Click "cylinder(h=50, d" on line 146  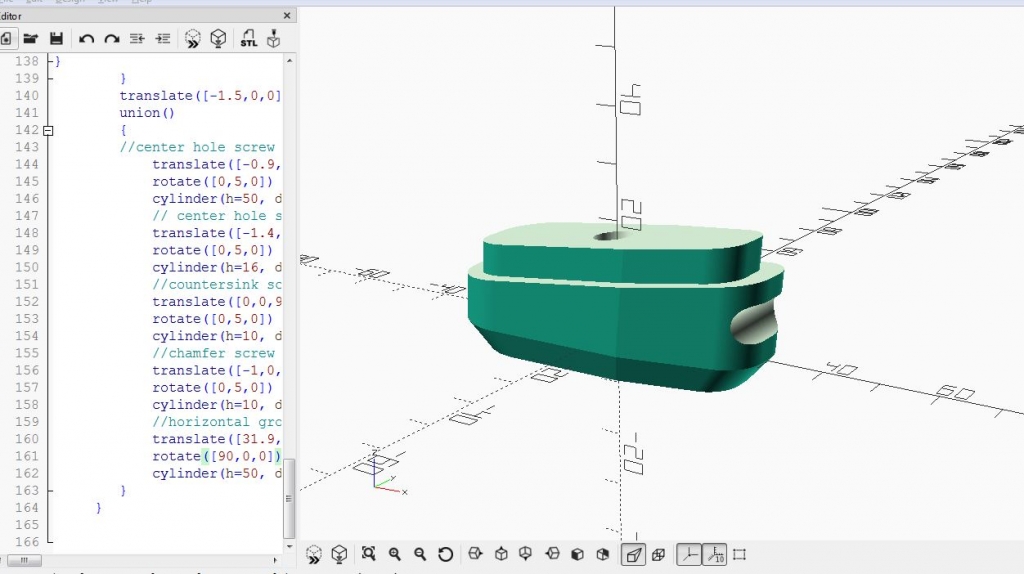coord(217,199)
